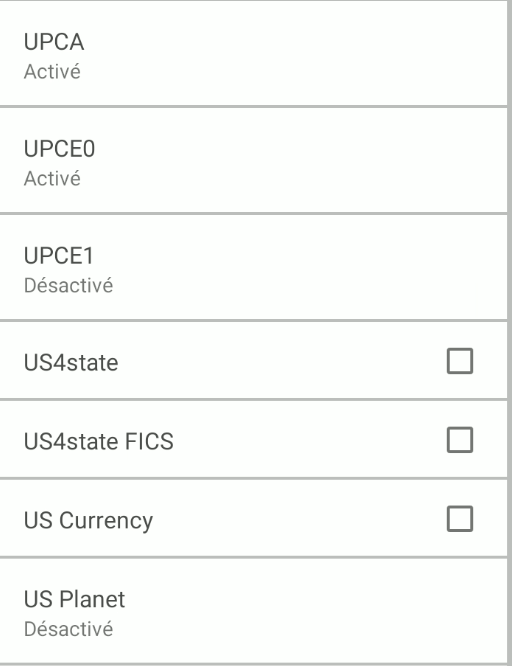Click the Désactivé status under US Planet
512x666 pixels.
(68, 629)
